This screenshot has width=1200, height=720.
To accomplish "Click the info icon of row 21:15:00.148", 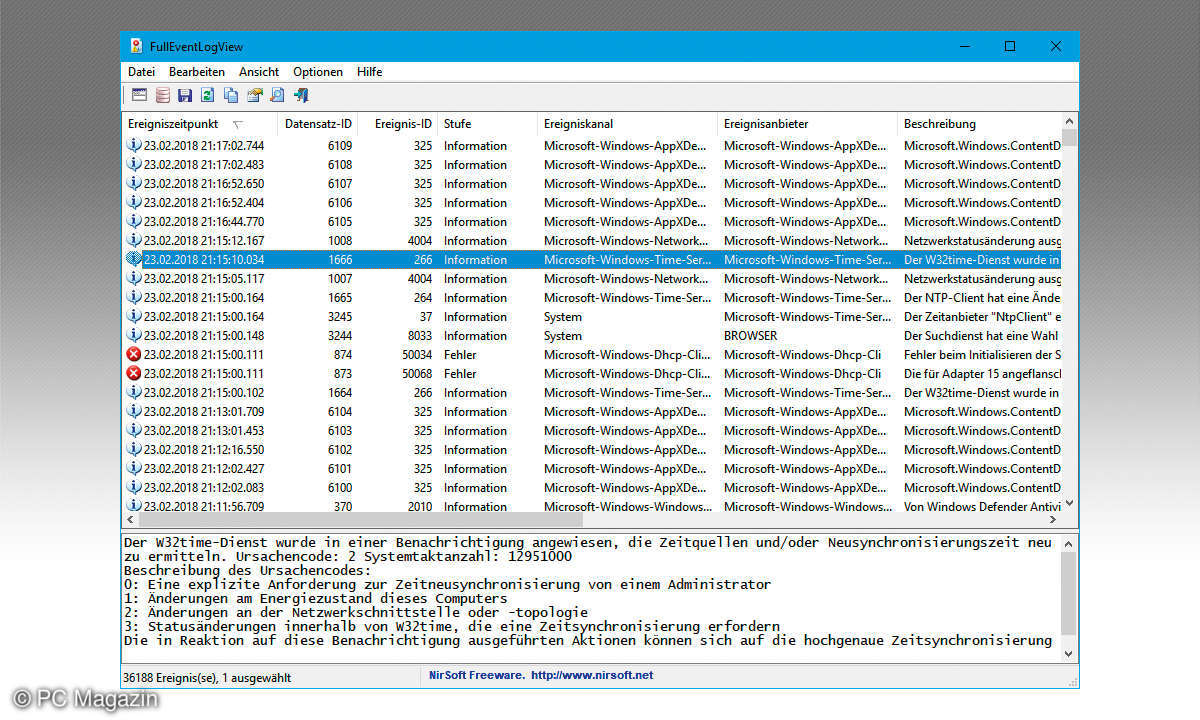I will coord(134,335).
